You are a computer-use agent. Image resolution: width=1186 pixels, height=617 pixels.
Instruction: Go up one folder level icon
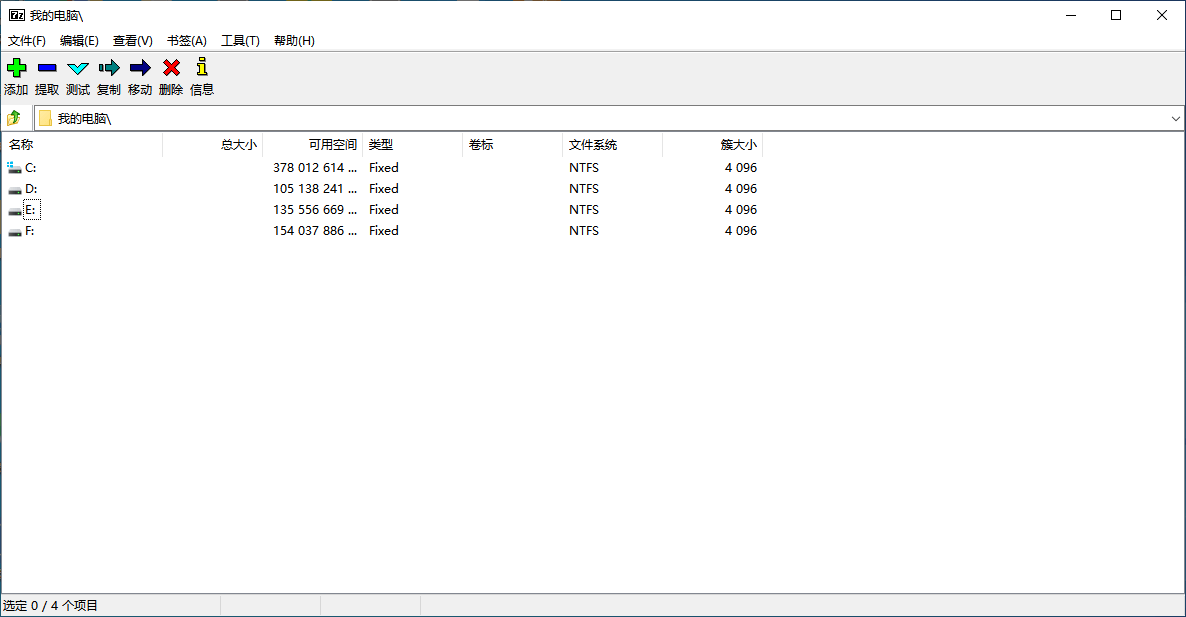[x=15, y=118]
